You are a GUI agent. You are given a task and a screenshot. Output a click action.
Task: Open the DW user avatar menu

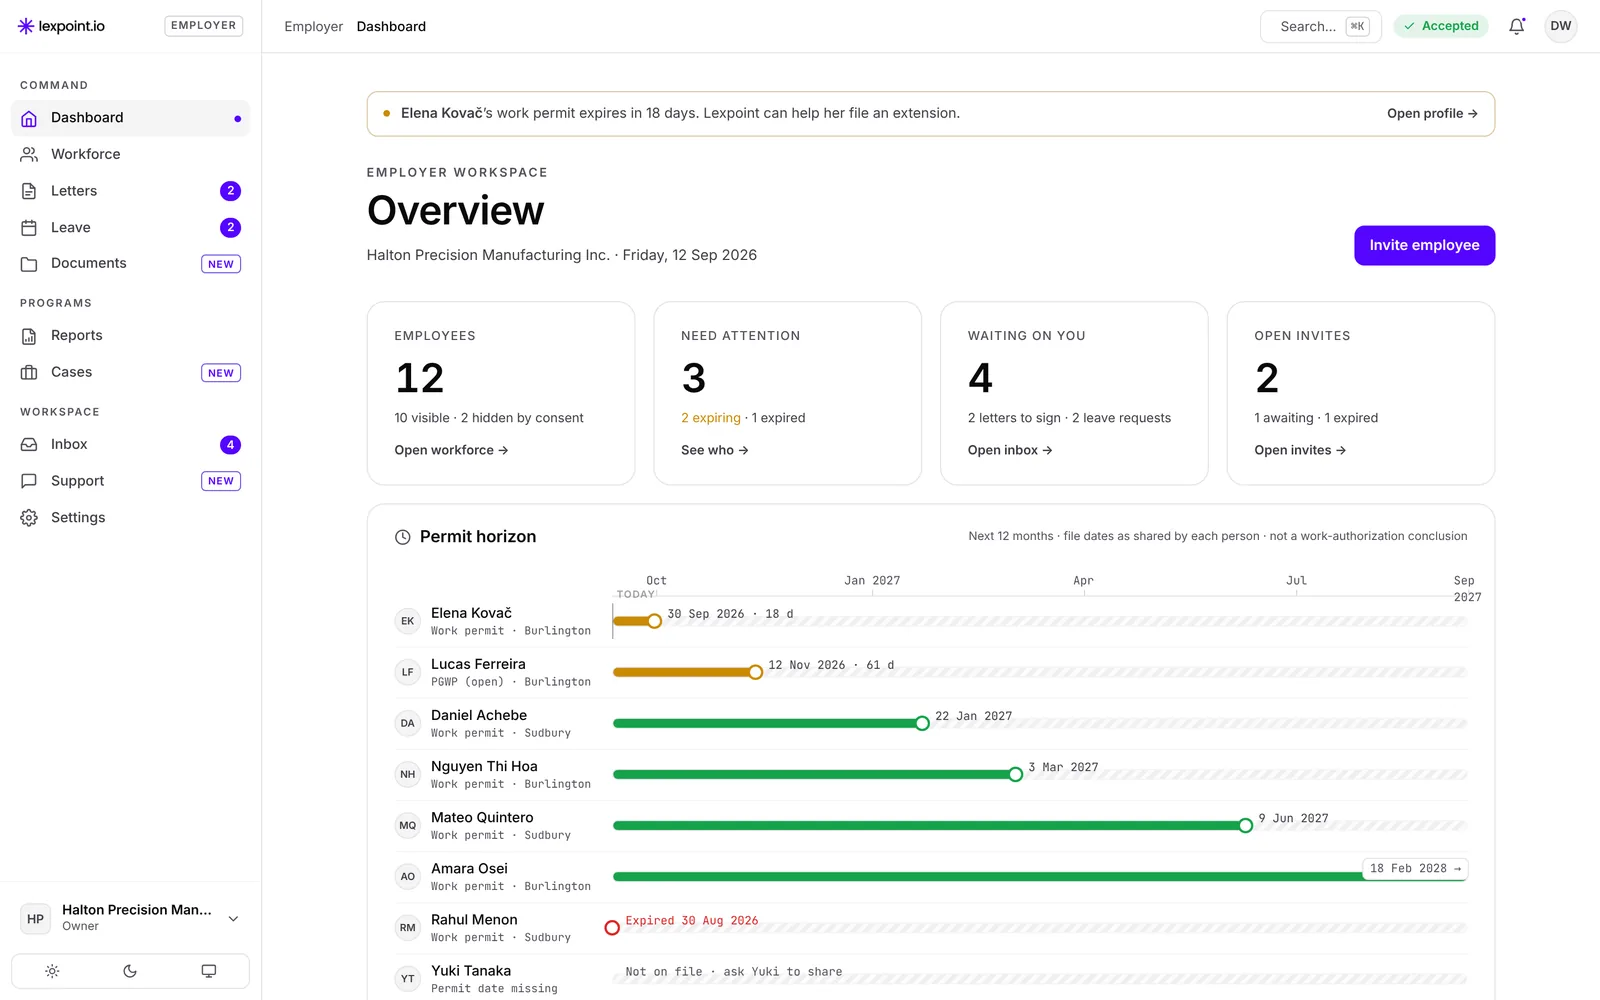click(x=1560, y=26)
